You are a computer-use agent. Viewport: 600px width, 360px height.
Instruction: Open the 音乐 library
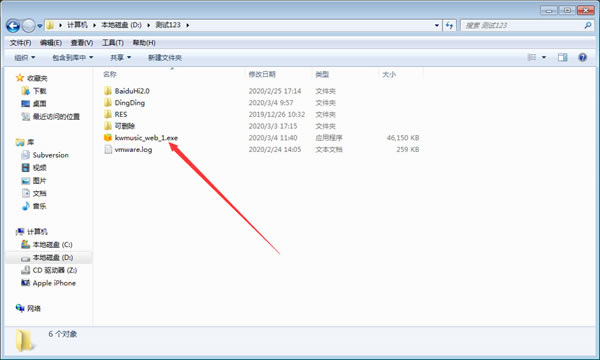click(39, 206)
